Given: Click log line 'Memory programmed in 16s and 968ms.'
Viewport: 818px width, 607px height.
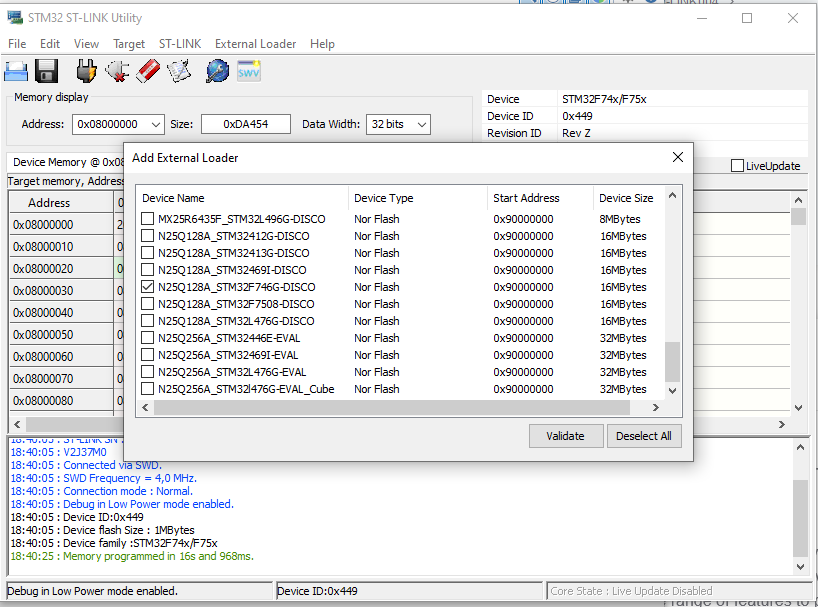Looking at the screenshot, I should tap(158, 556).
